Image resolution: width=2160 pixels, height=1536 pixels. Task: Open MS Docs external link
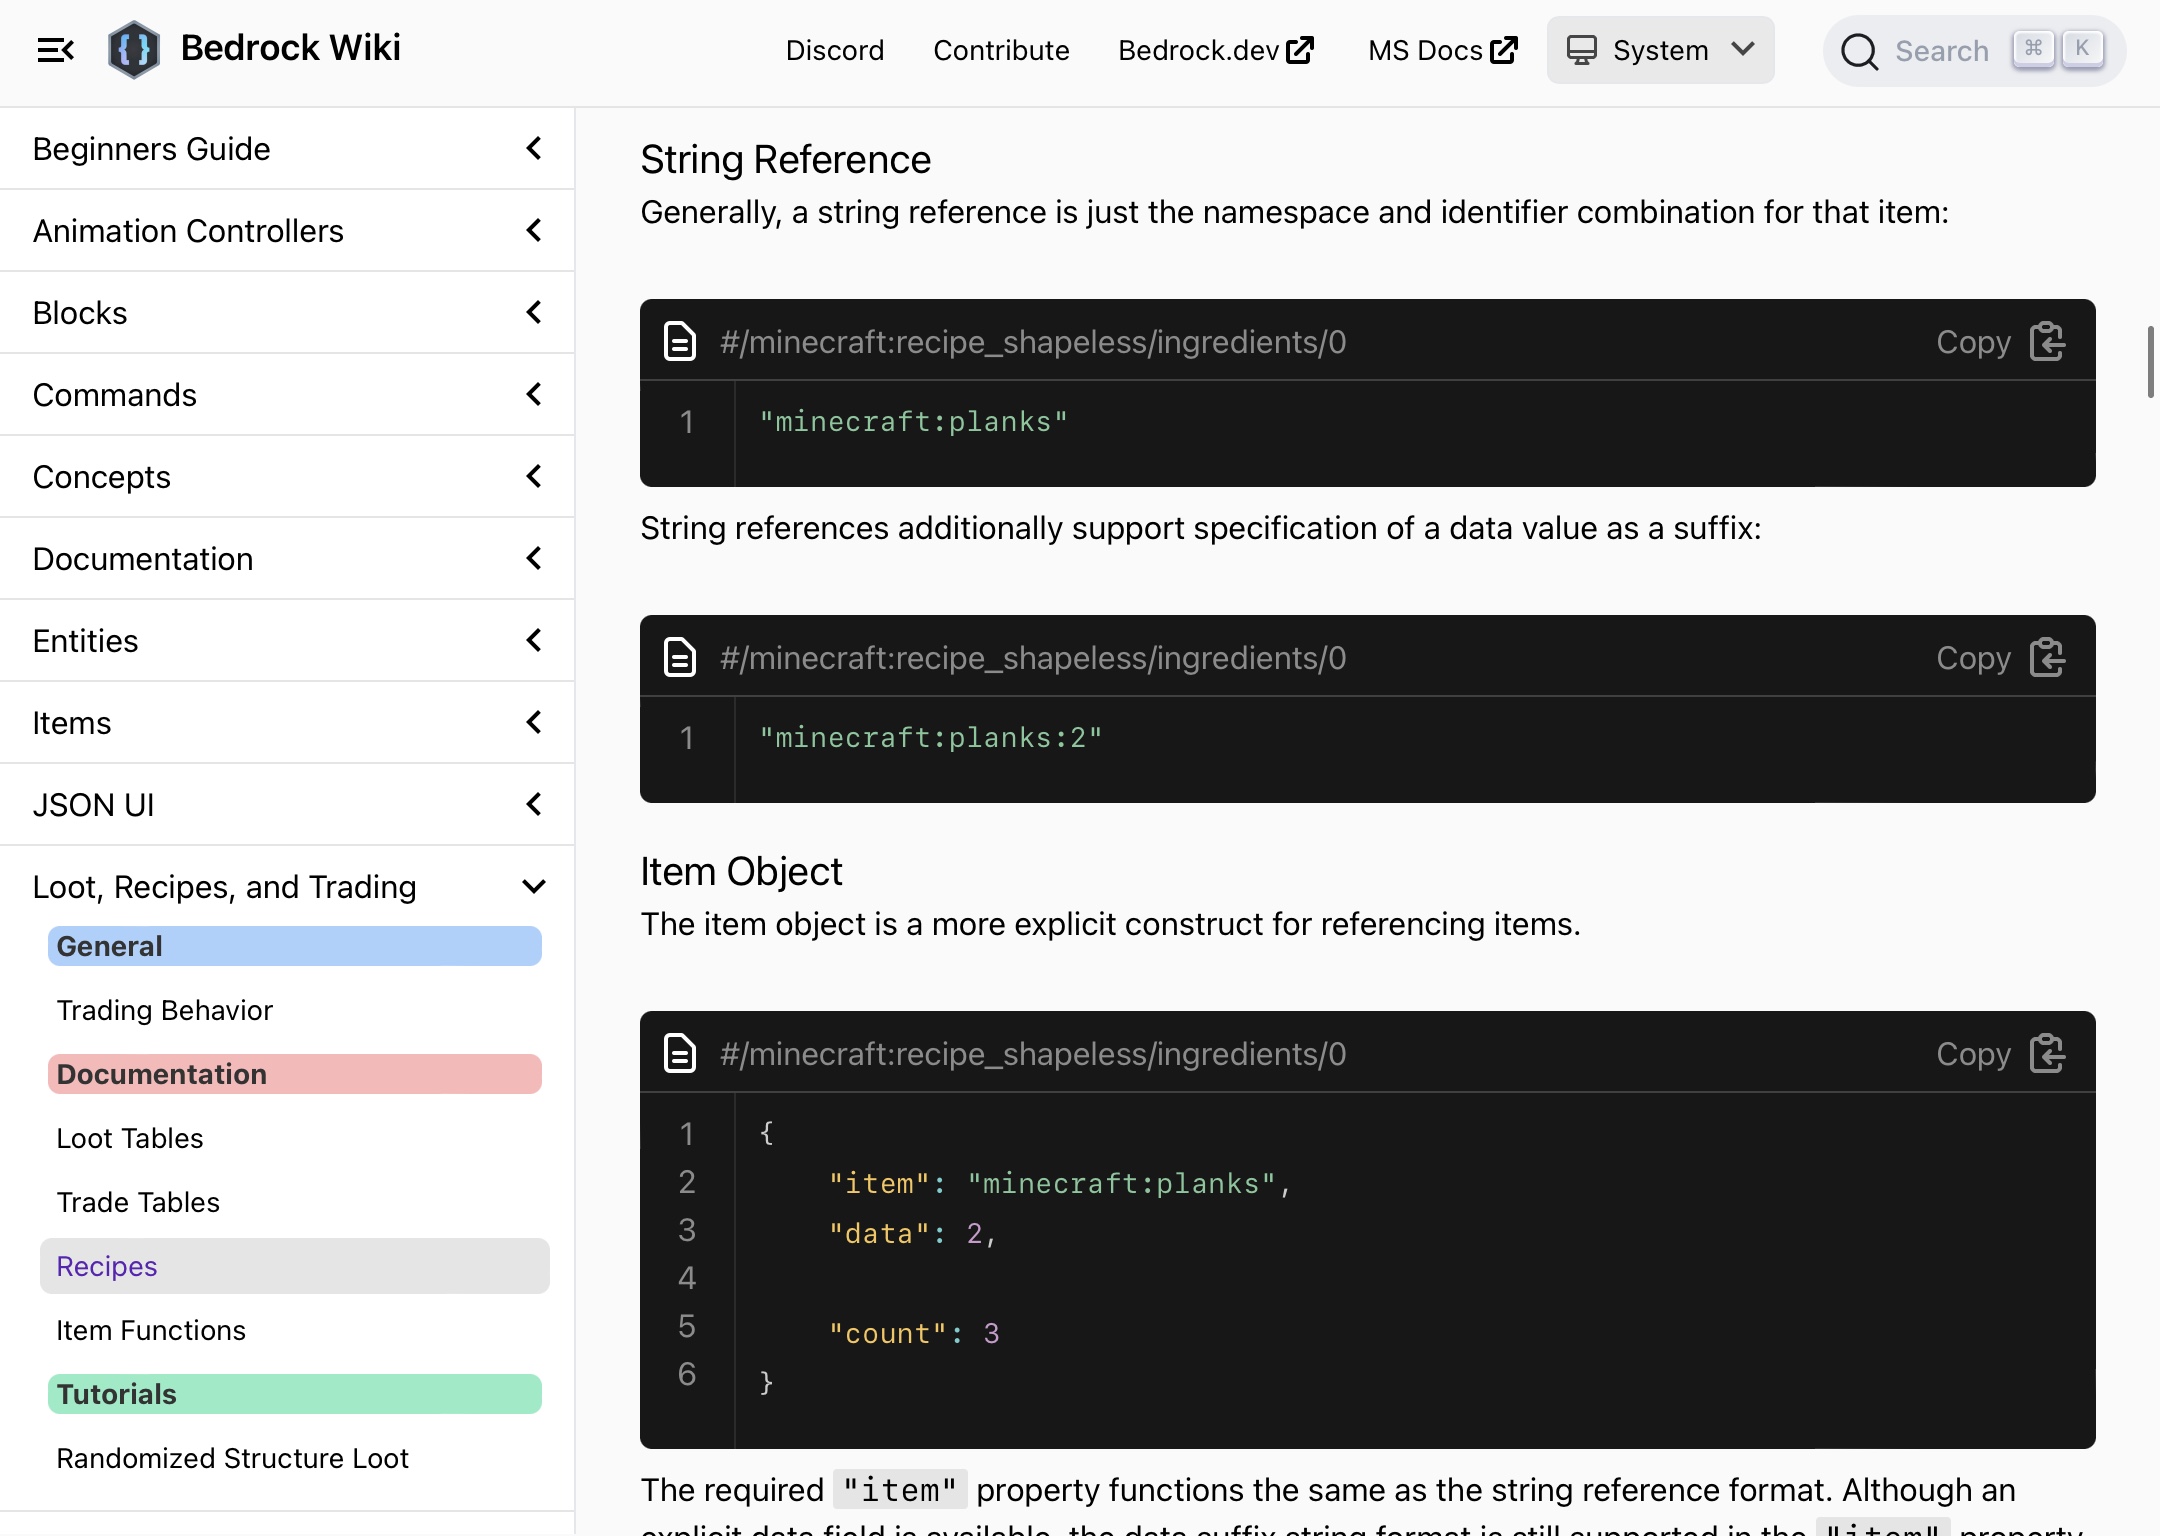click(1443, 50)
